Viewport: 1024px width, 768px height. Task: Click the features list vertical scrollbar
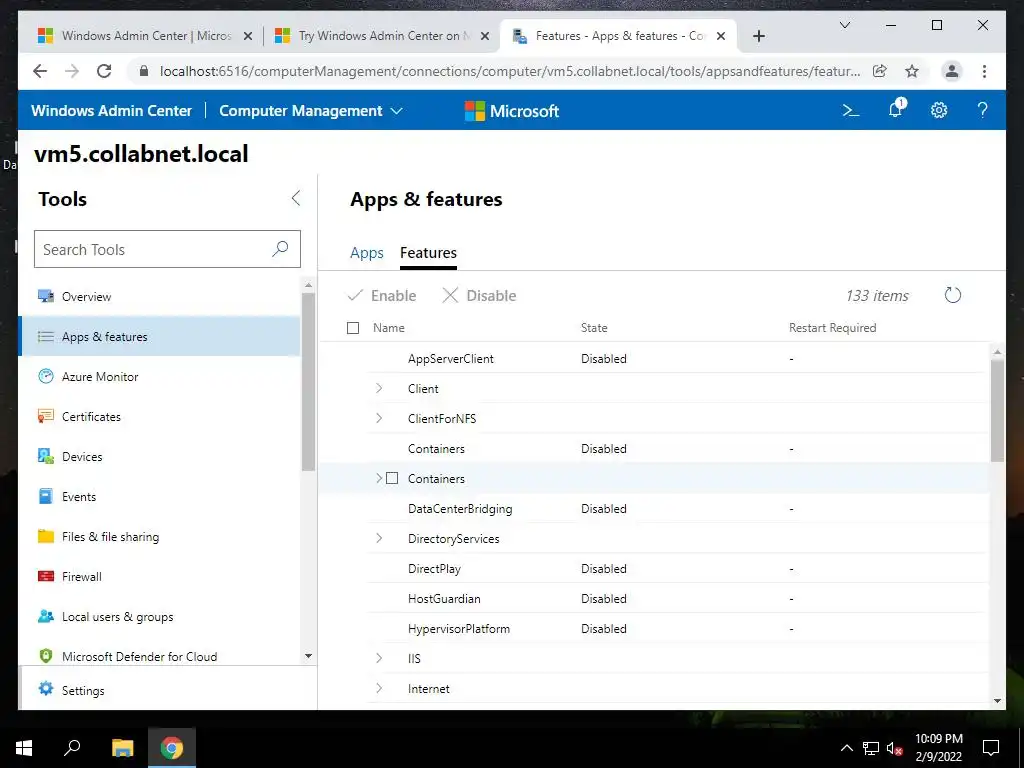pyautogui.click(x=997, y=410)
